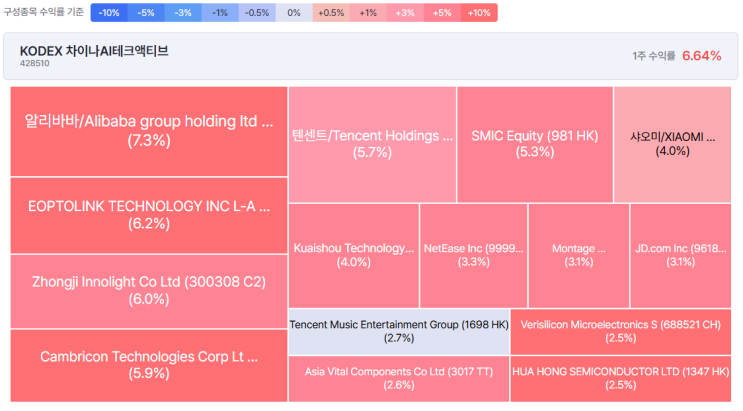
Task: Click the SMIC Equity (981 HK) tile
Action: tap(535, 145)
